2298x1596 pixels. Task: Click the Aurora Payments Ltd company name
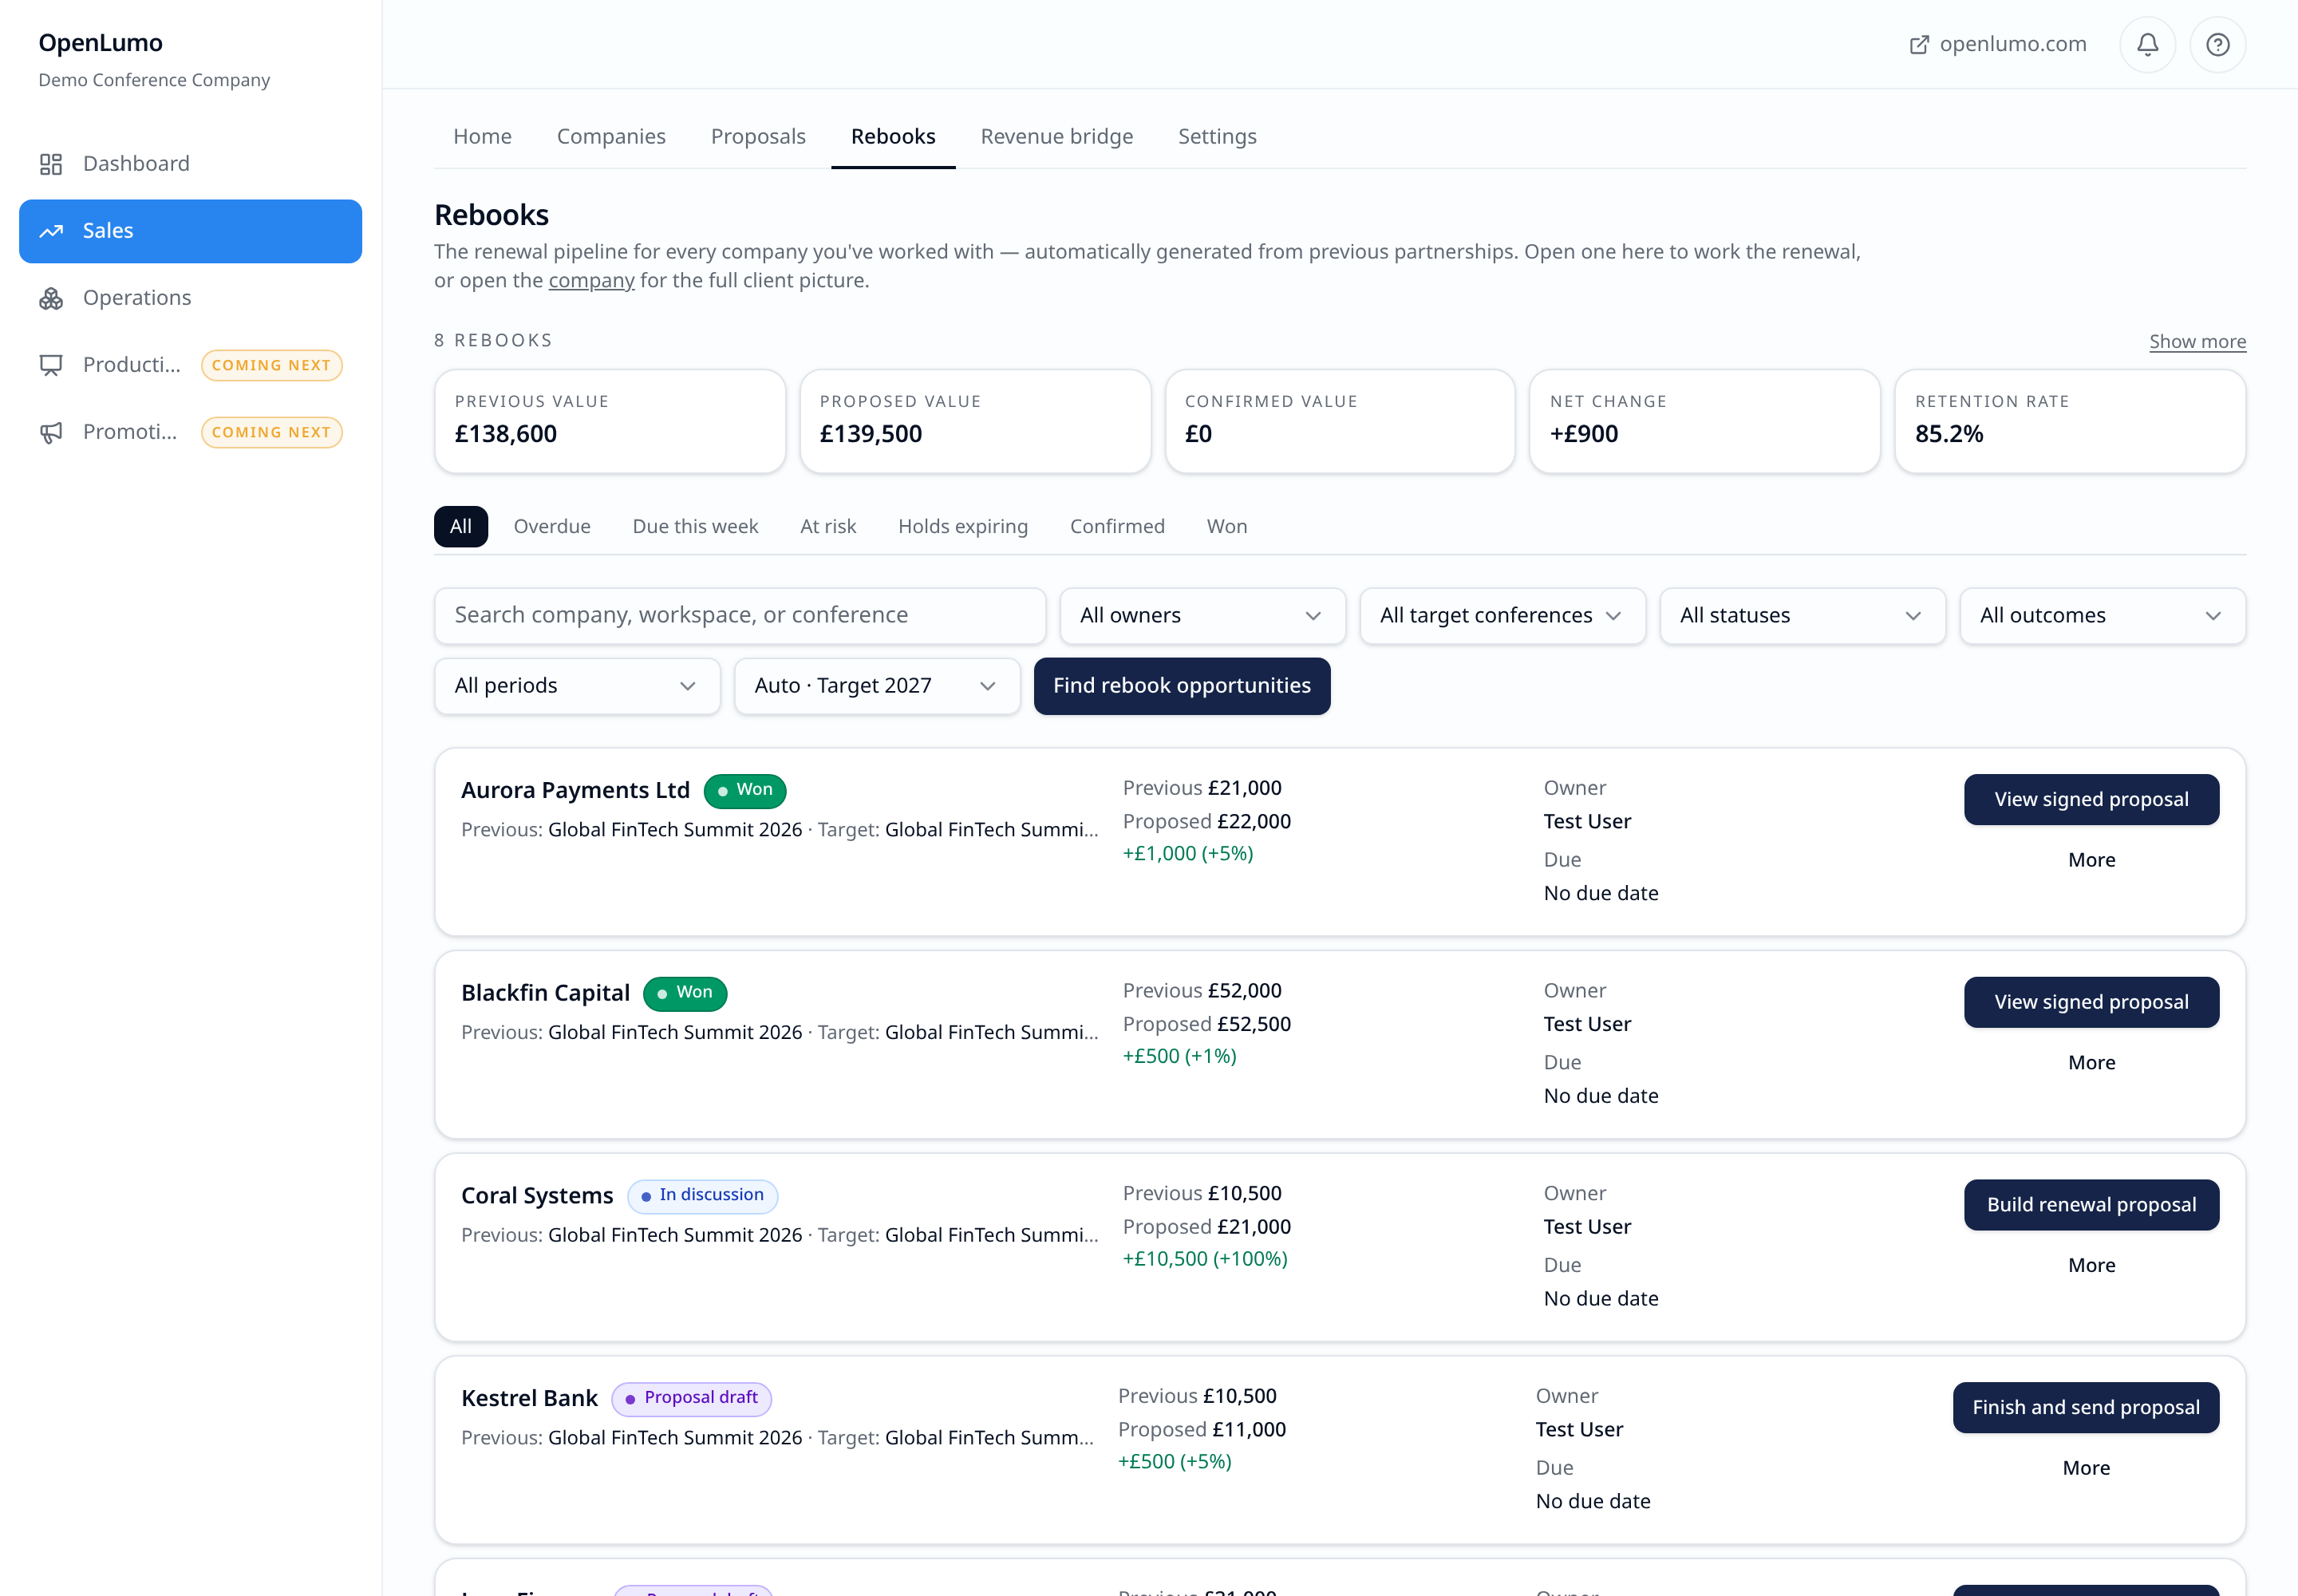575,791
